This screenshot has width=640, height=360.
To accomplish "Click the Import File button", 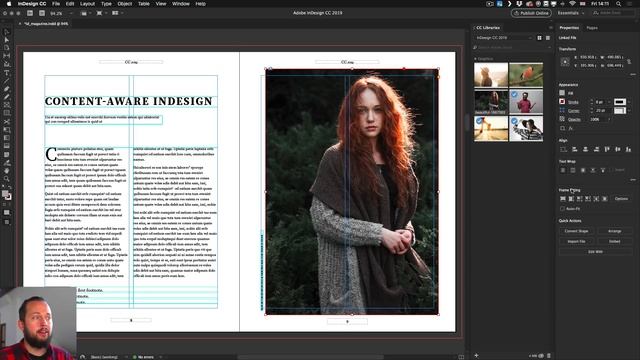I will (576, 241).
